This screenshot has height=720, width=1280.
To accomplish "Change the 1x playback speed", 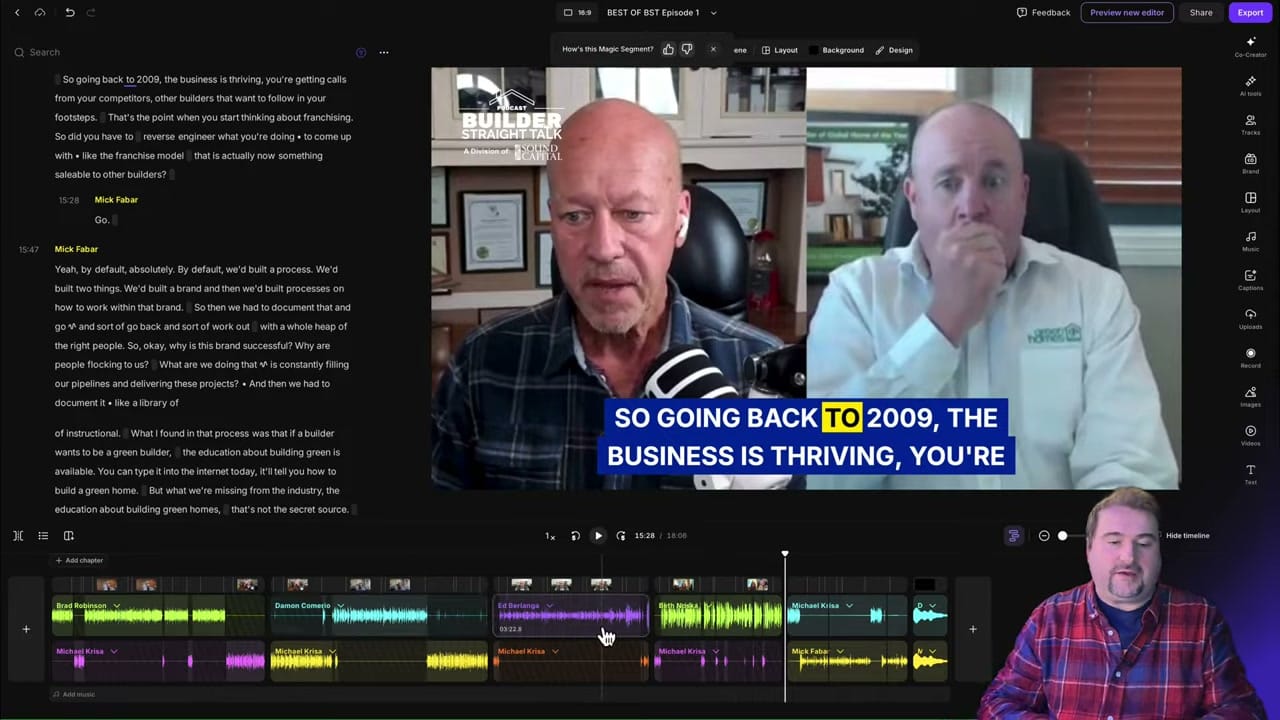I will point(550,536).
